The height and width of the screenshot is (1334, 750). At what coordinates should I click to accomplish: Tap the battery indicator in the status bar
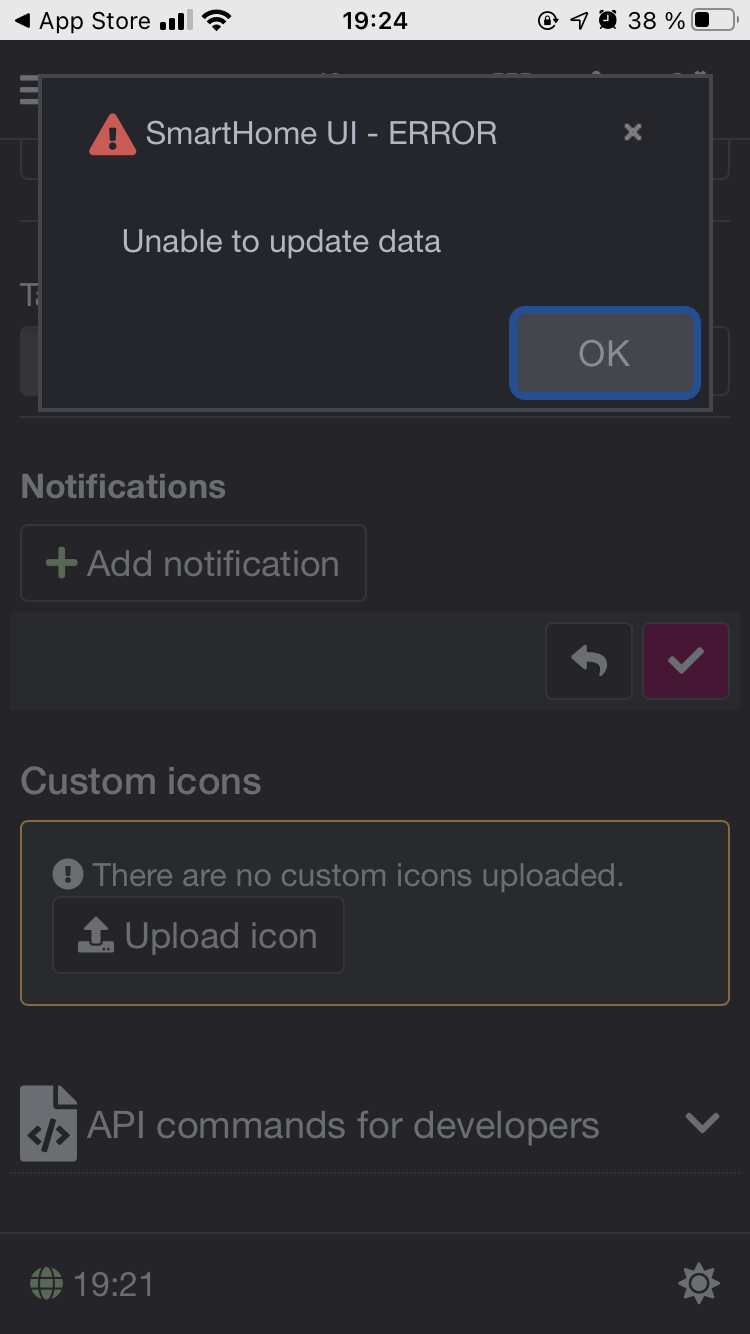714,20
